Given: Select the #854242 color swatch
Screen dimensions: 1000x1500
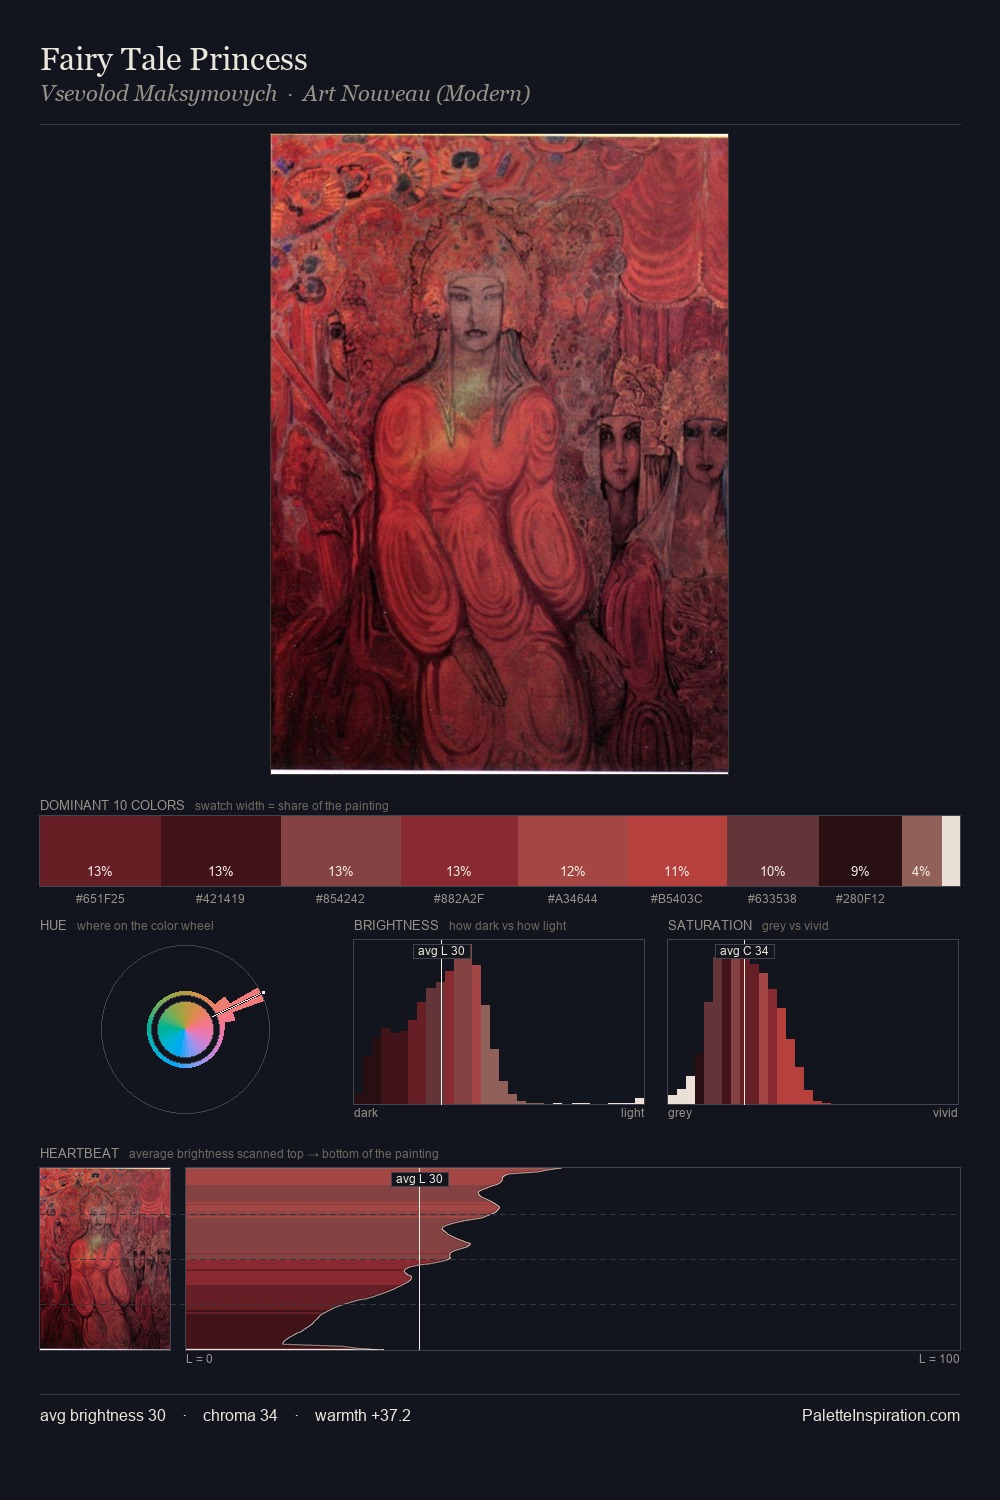Looking at the screenshot, I should (x=341, y=851).
